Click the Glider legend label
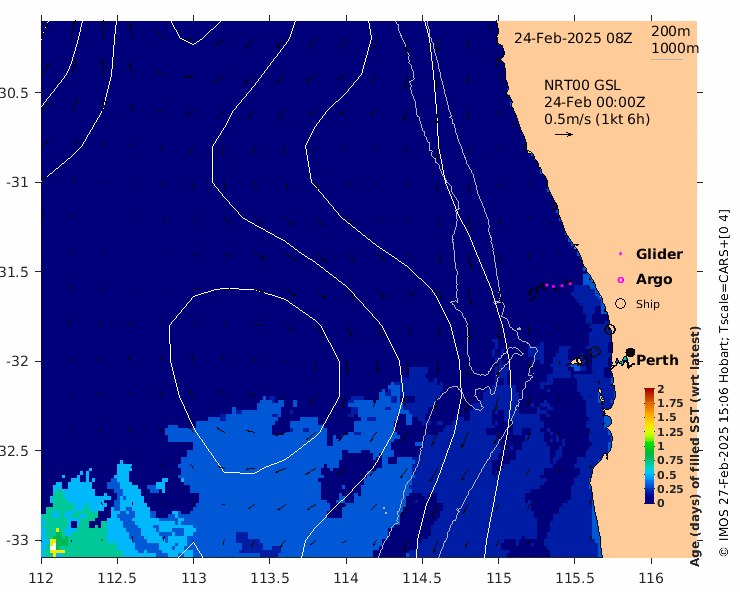740x592 pixels. 659,254
